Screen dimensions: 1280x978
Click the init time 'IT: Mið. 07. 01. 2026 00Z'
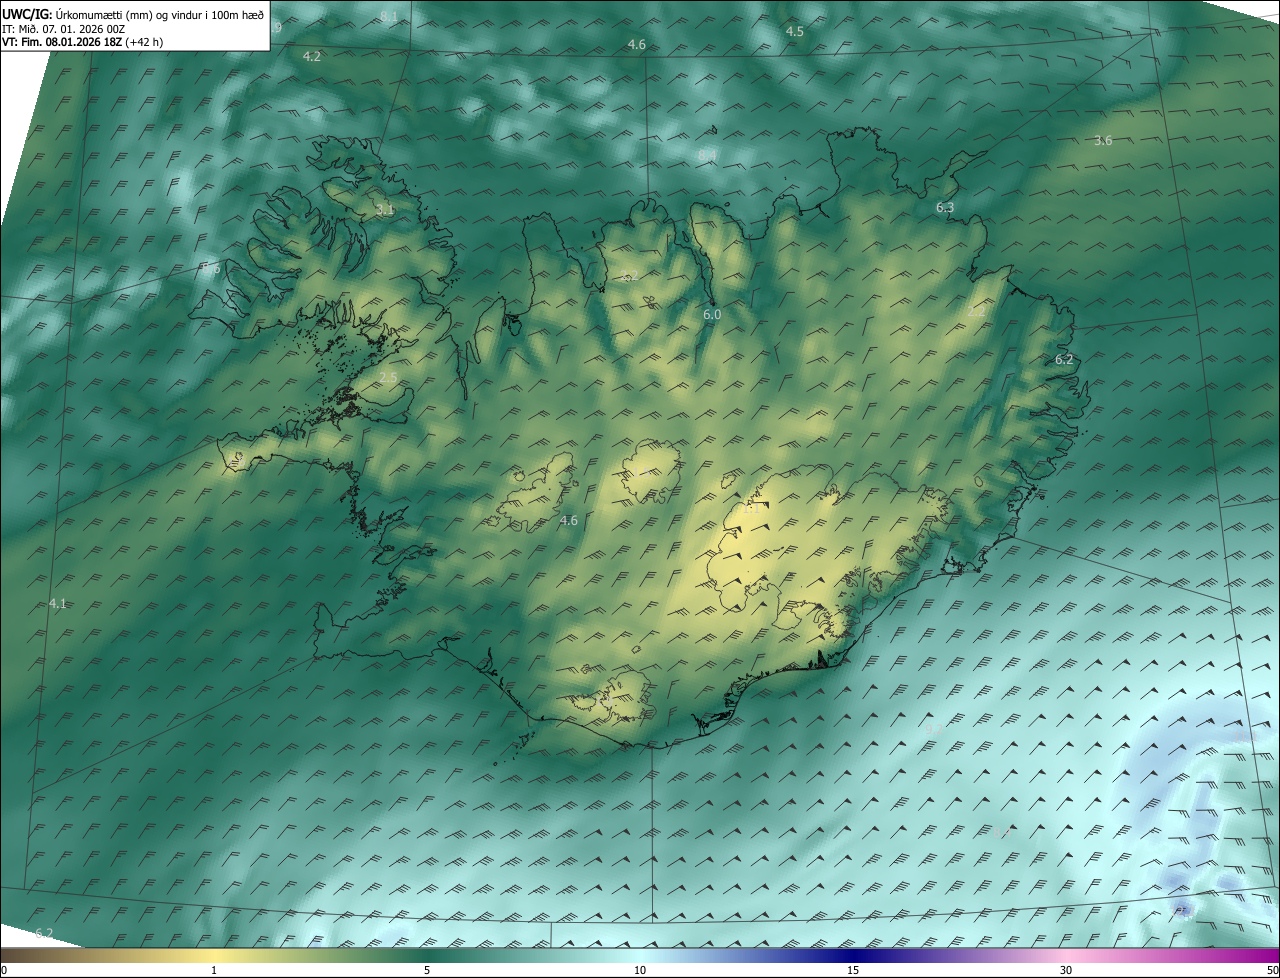64,28
